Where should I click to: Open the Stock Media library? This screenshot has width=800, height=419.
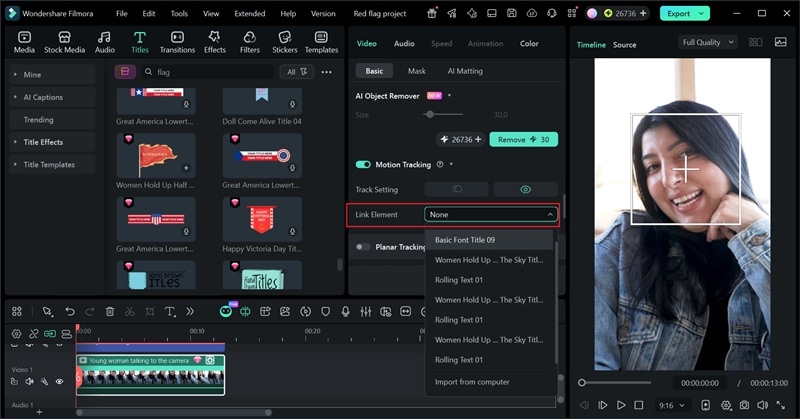coord(64,42)
